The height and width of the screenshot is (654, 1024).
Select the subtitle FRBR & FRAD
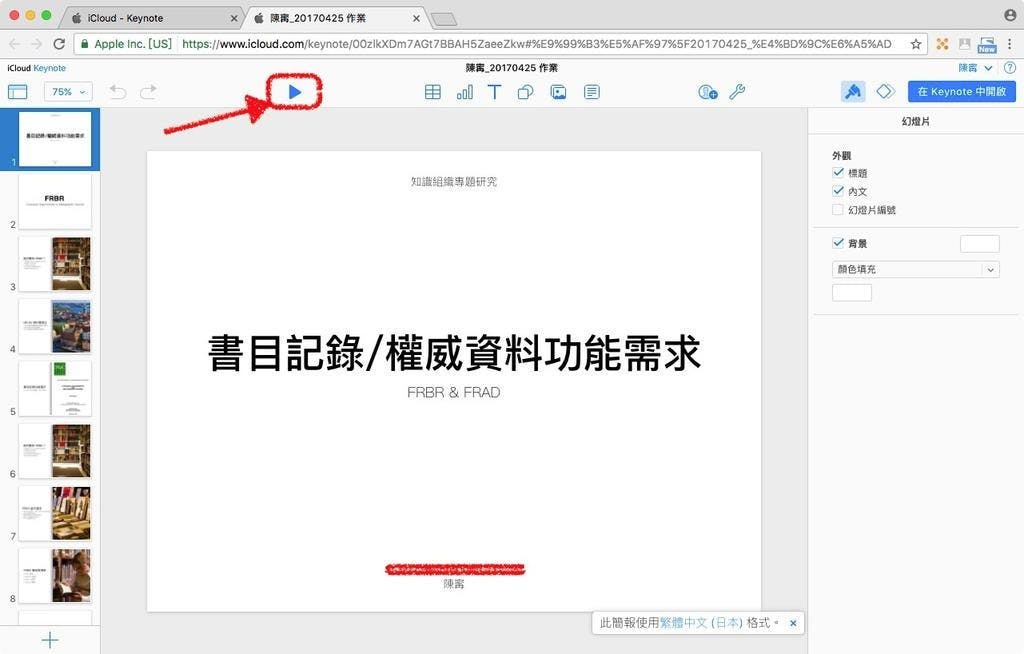(454, 392)
